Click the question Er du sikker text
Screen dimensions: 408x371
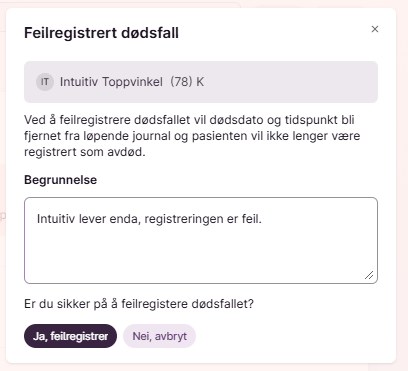coord(139,304)
